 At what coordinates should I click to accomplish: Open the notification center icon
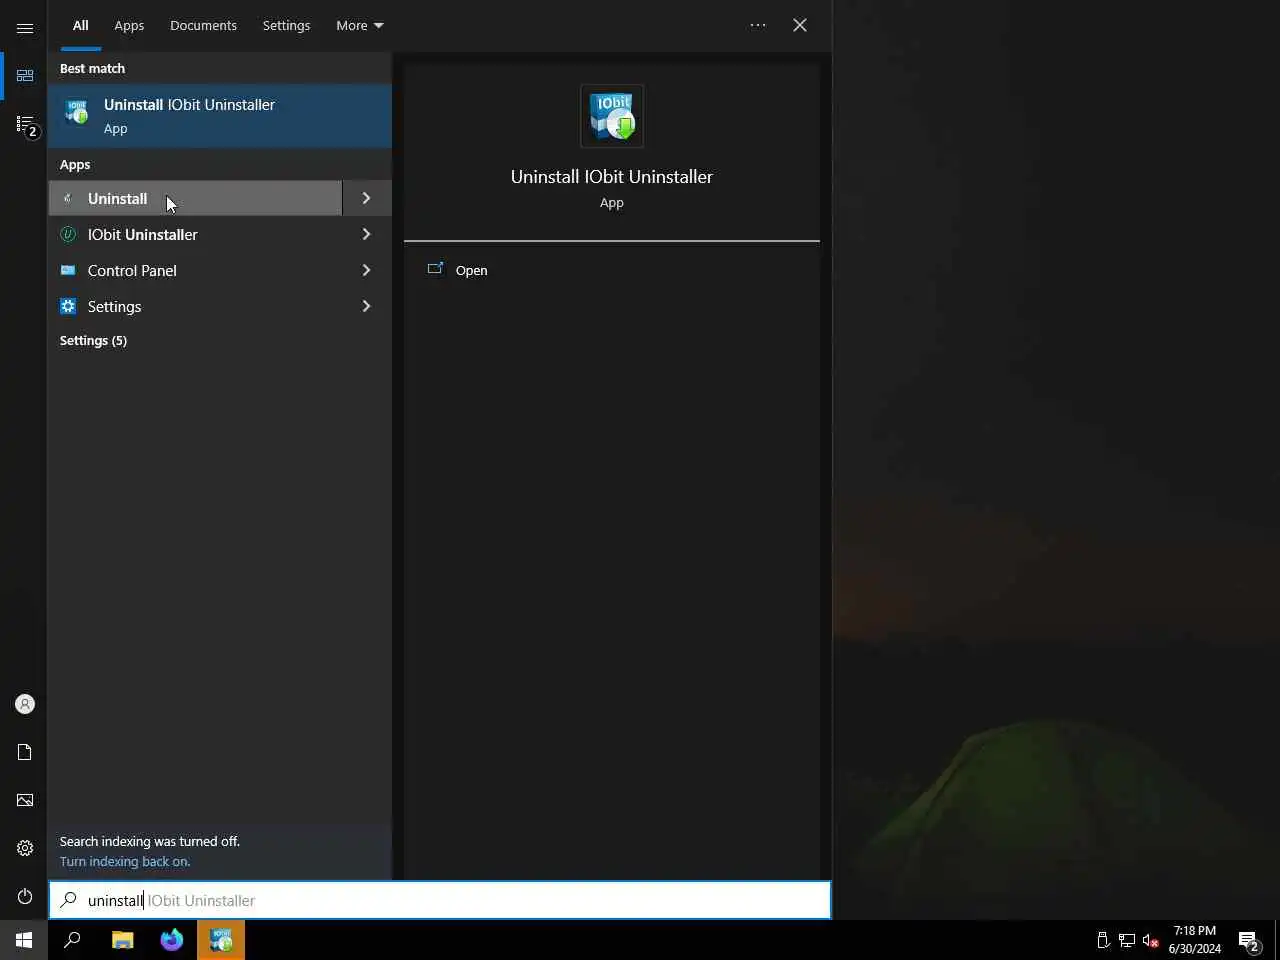(x=1249, y=940)
